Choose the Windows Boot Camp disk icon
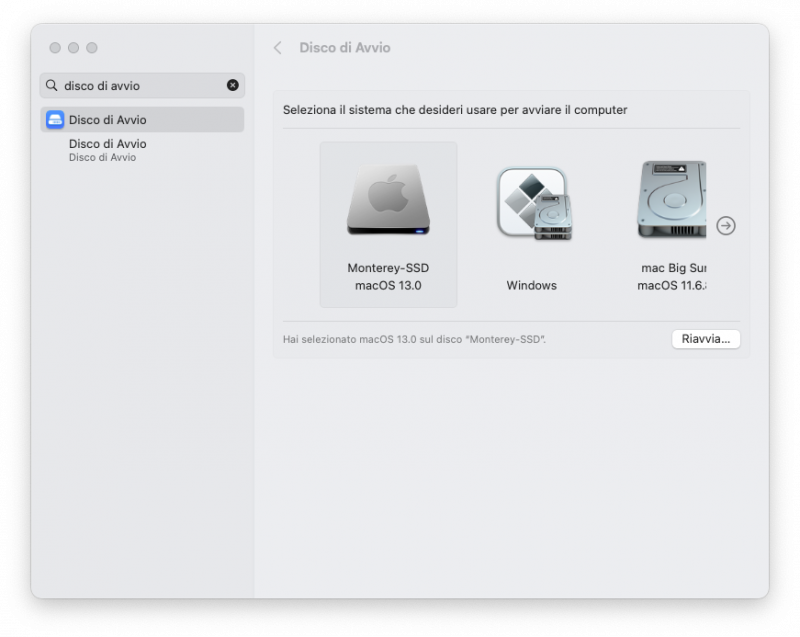800x637 pixels. [534, 203]
